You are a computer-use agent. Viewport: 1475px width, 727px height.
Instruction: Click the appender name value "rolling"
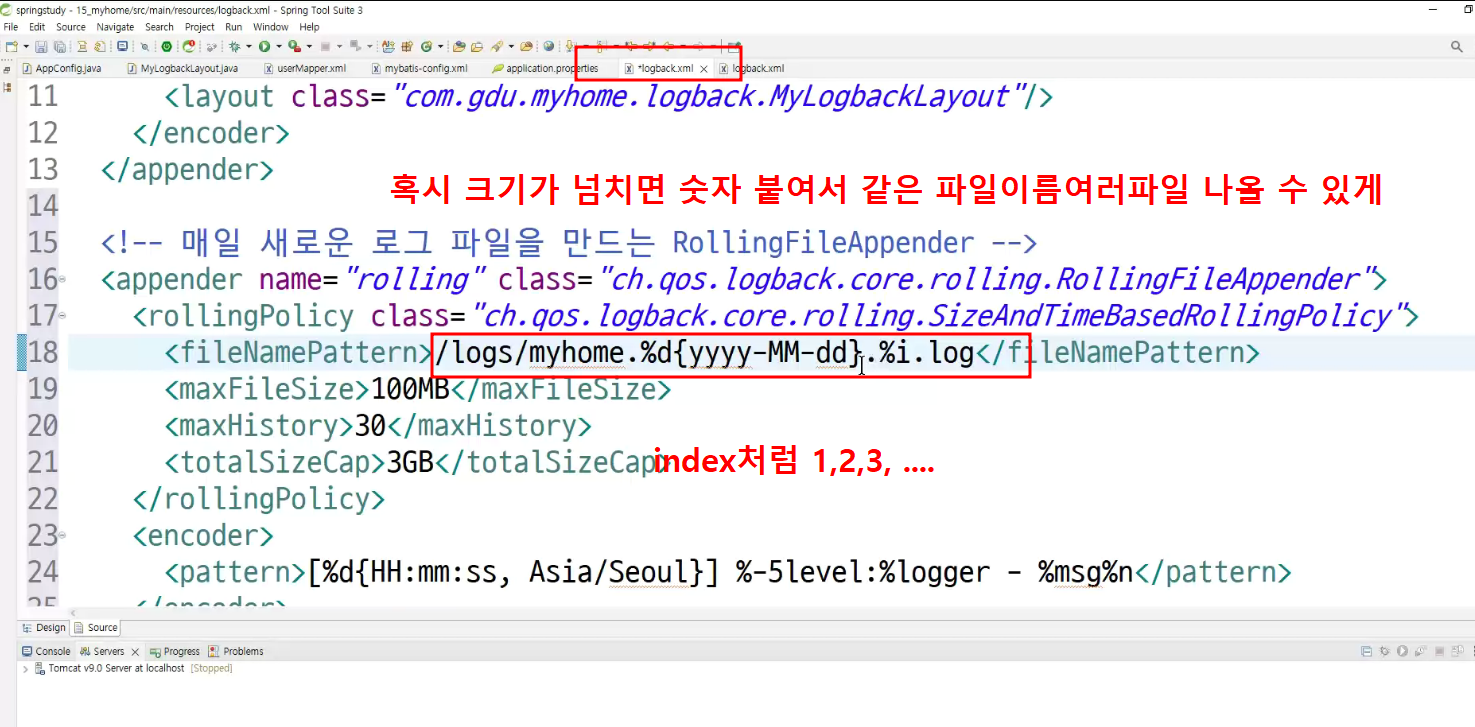[414, 279]
